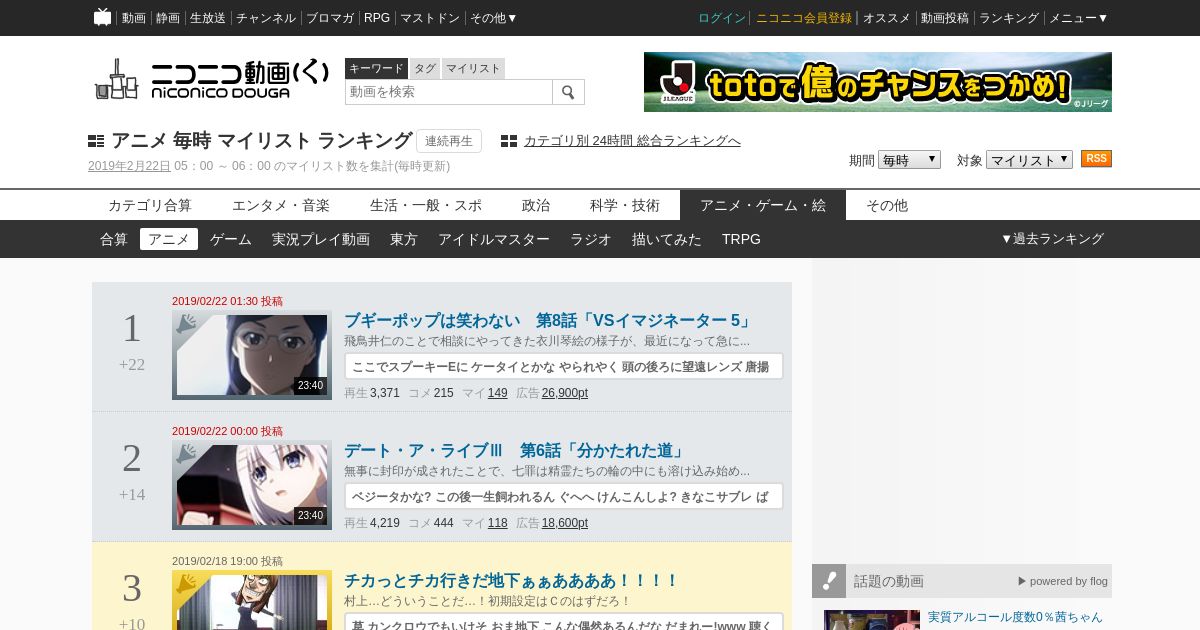The image size is (1200, 630).
Task: Click the TV icon in top navigation bar
Action: 102,17
